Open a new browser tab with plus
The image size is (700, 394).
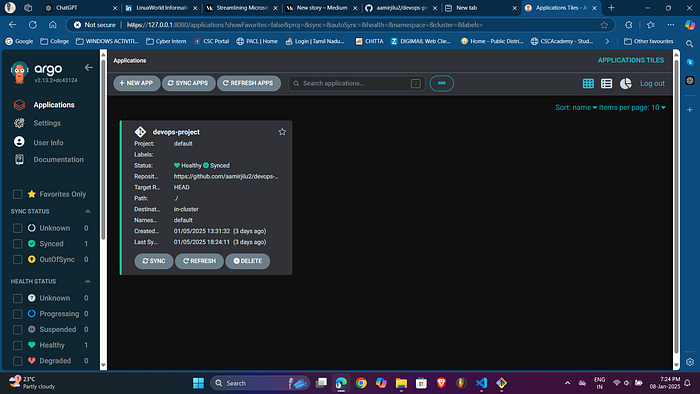pyautogui.click(x=611, y=8)
